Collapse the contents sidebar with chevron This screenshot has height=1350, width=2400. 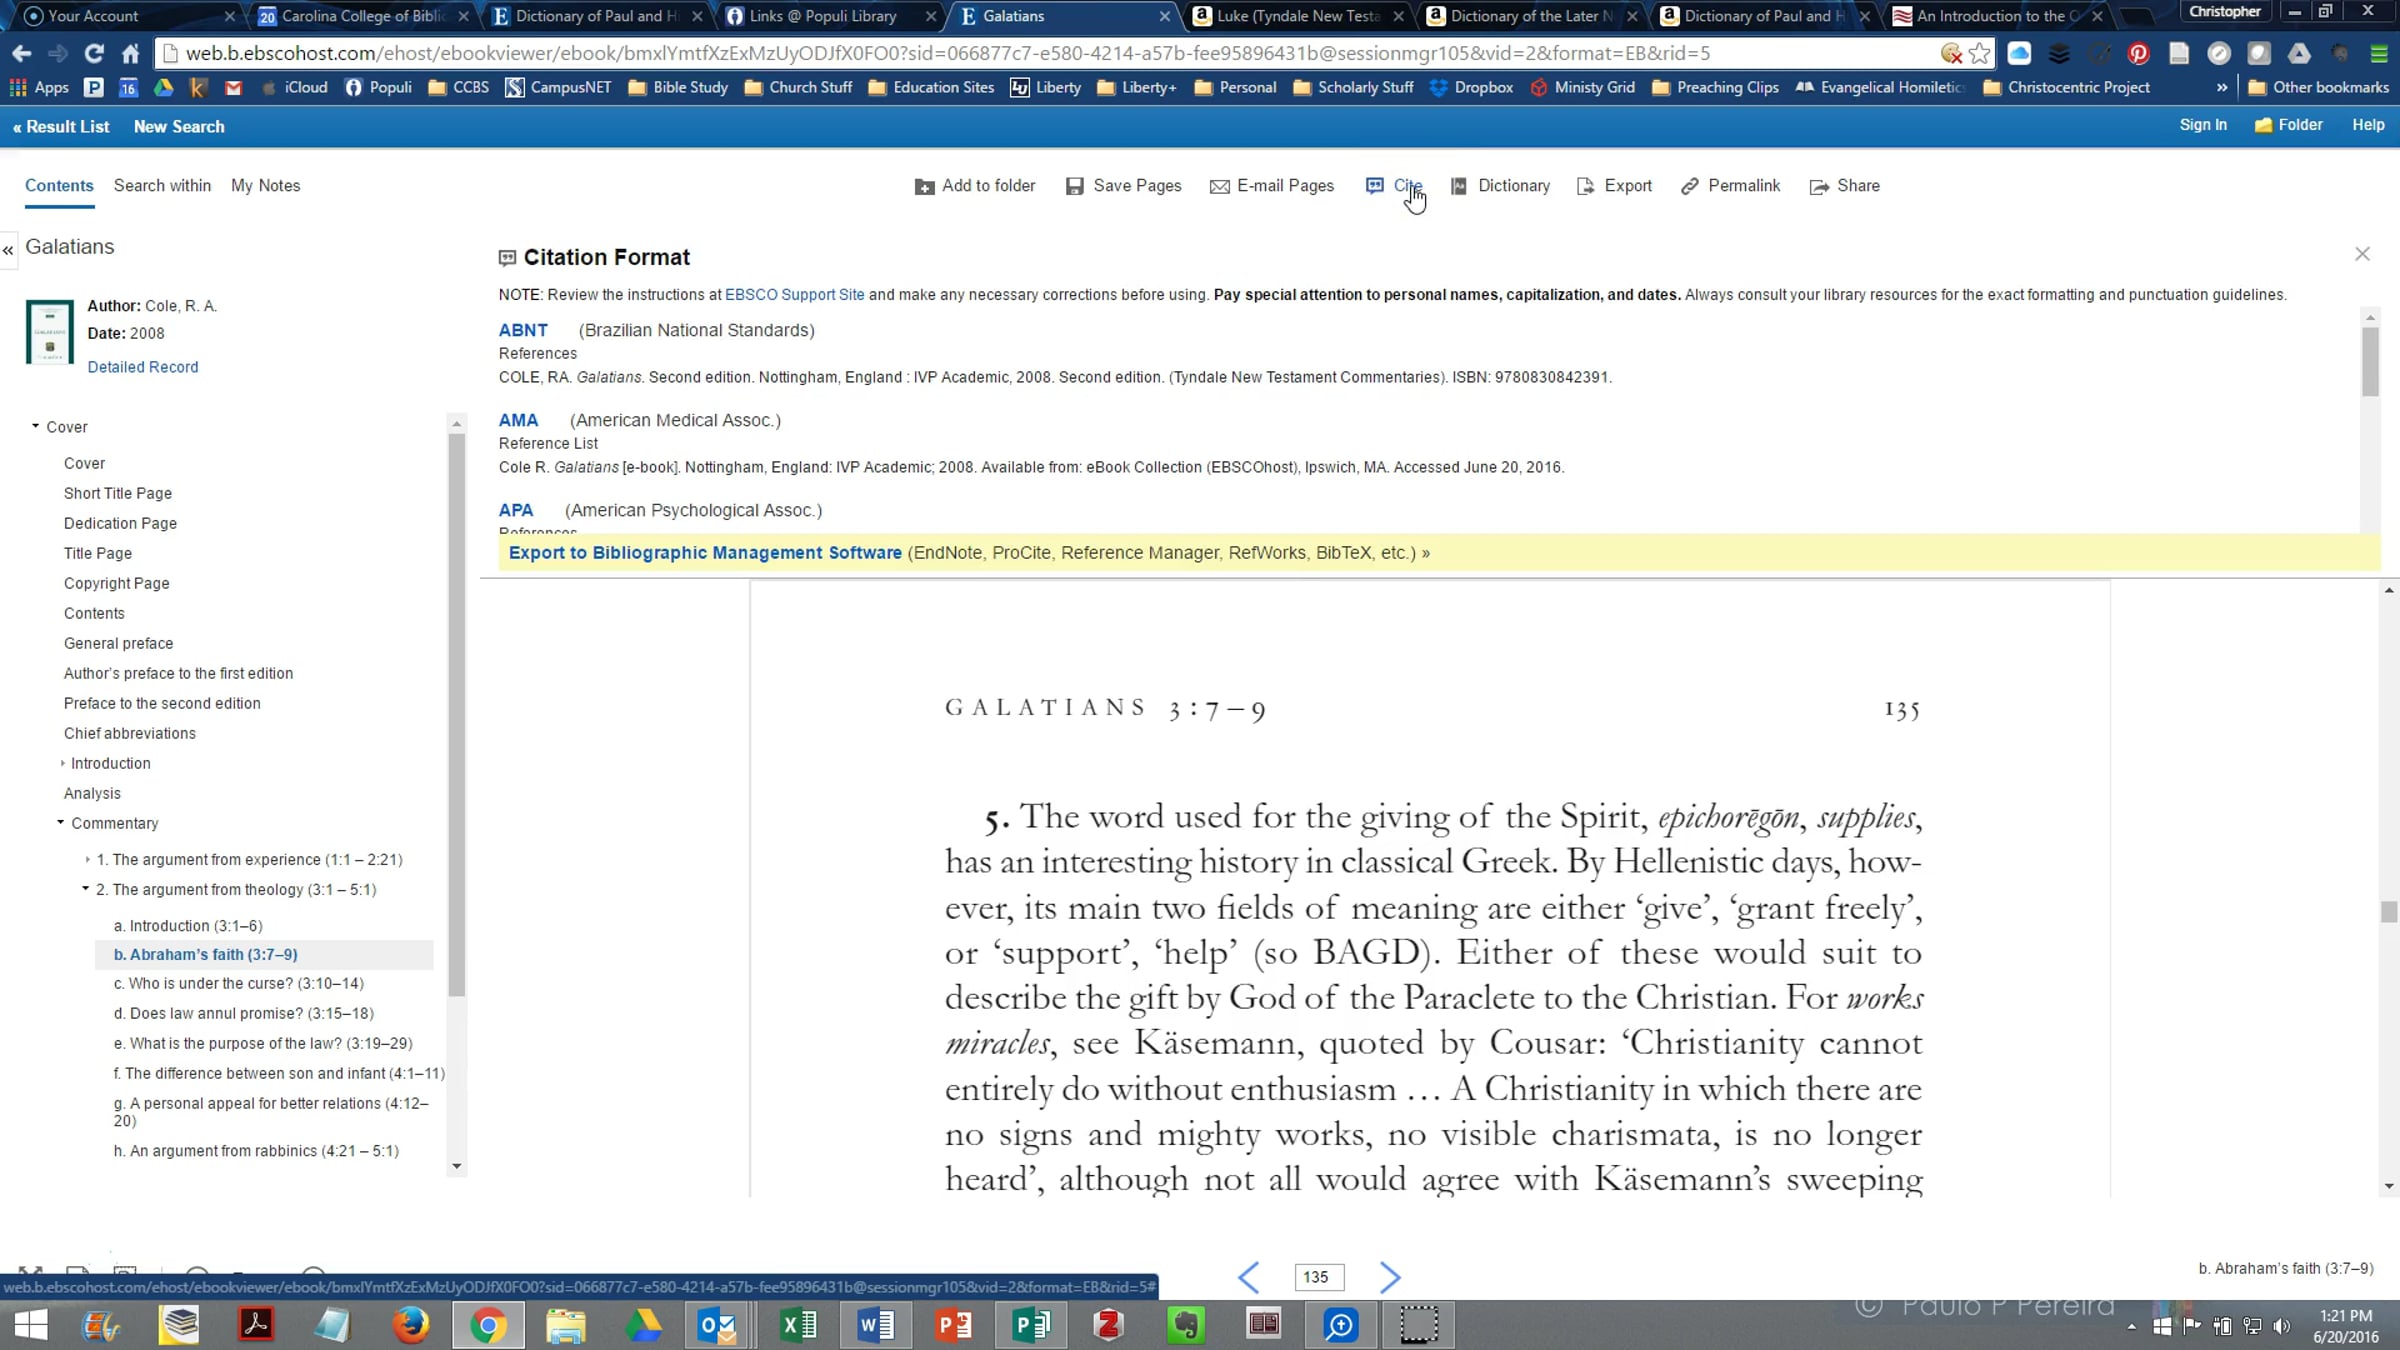(x=8, y=250)
